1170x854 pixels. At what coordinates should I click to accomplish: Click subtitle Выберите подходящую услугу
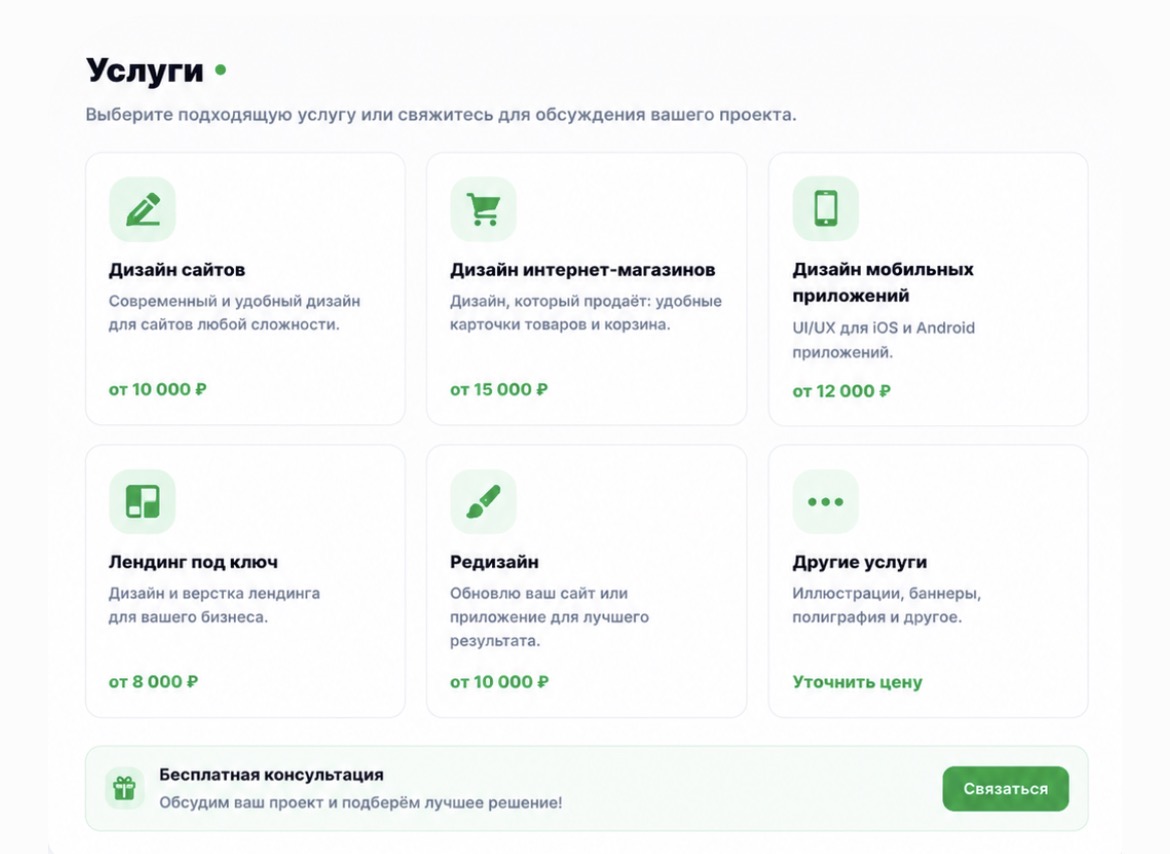(x=440, y=115)
